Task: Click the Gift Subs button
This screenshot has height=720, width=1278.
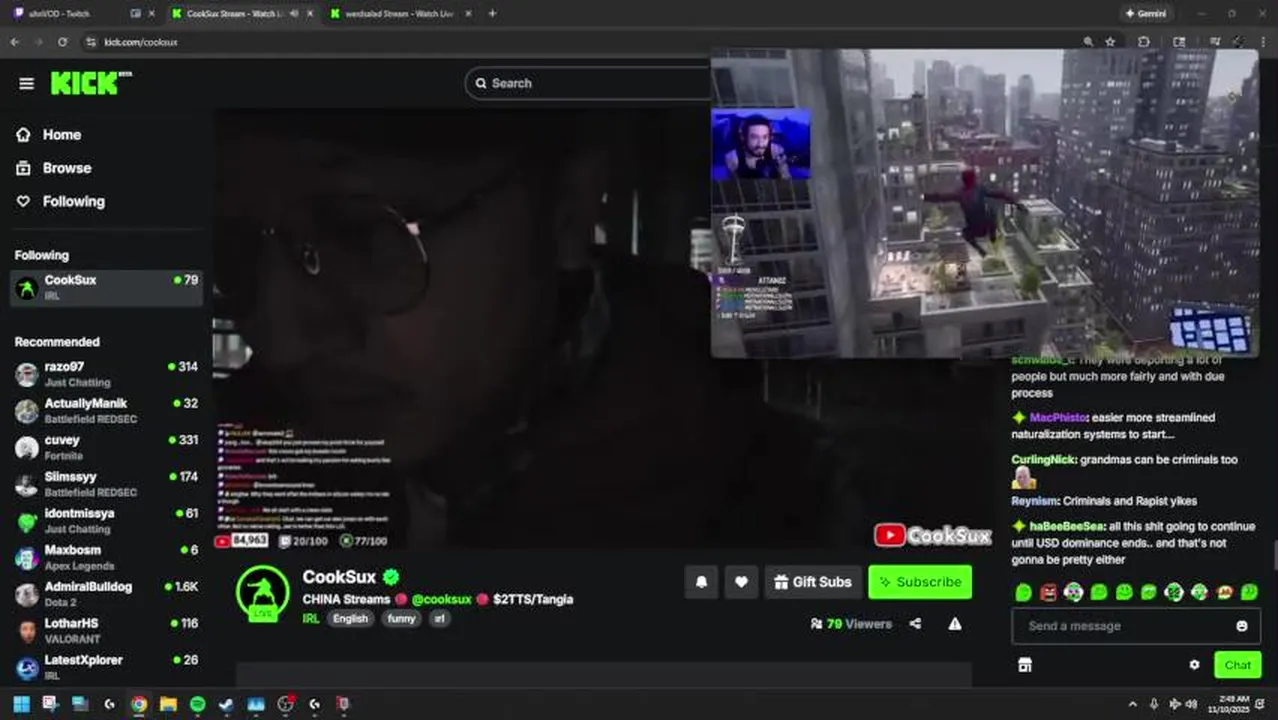Action: [812, 582]
